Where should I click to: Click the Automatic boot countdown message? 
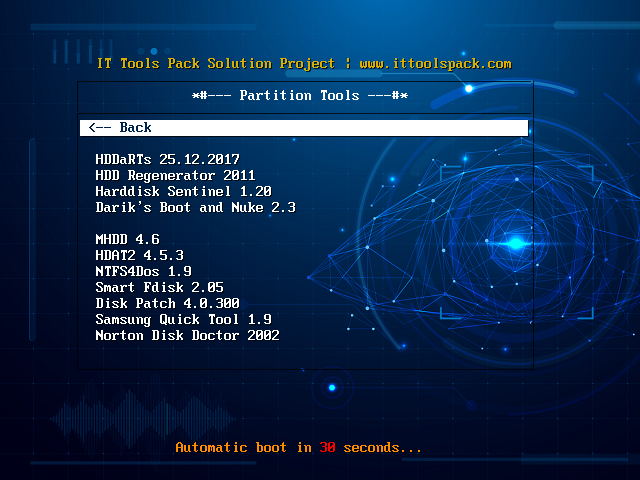[298, 448]
